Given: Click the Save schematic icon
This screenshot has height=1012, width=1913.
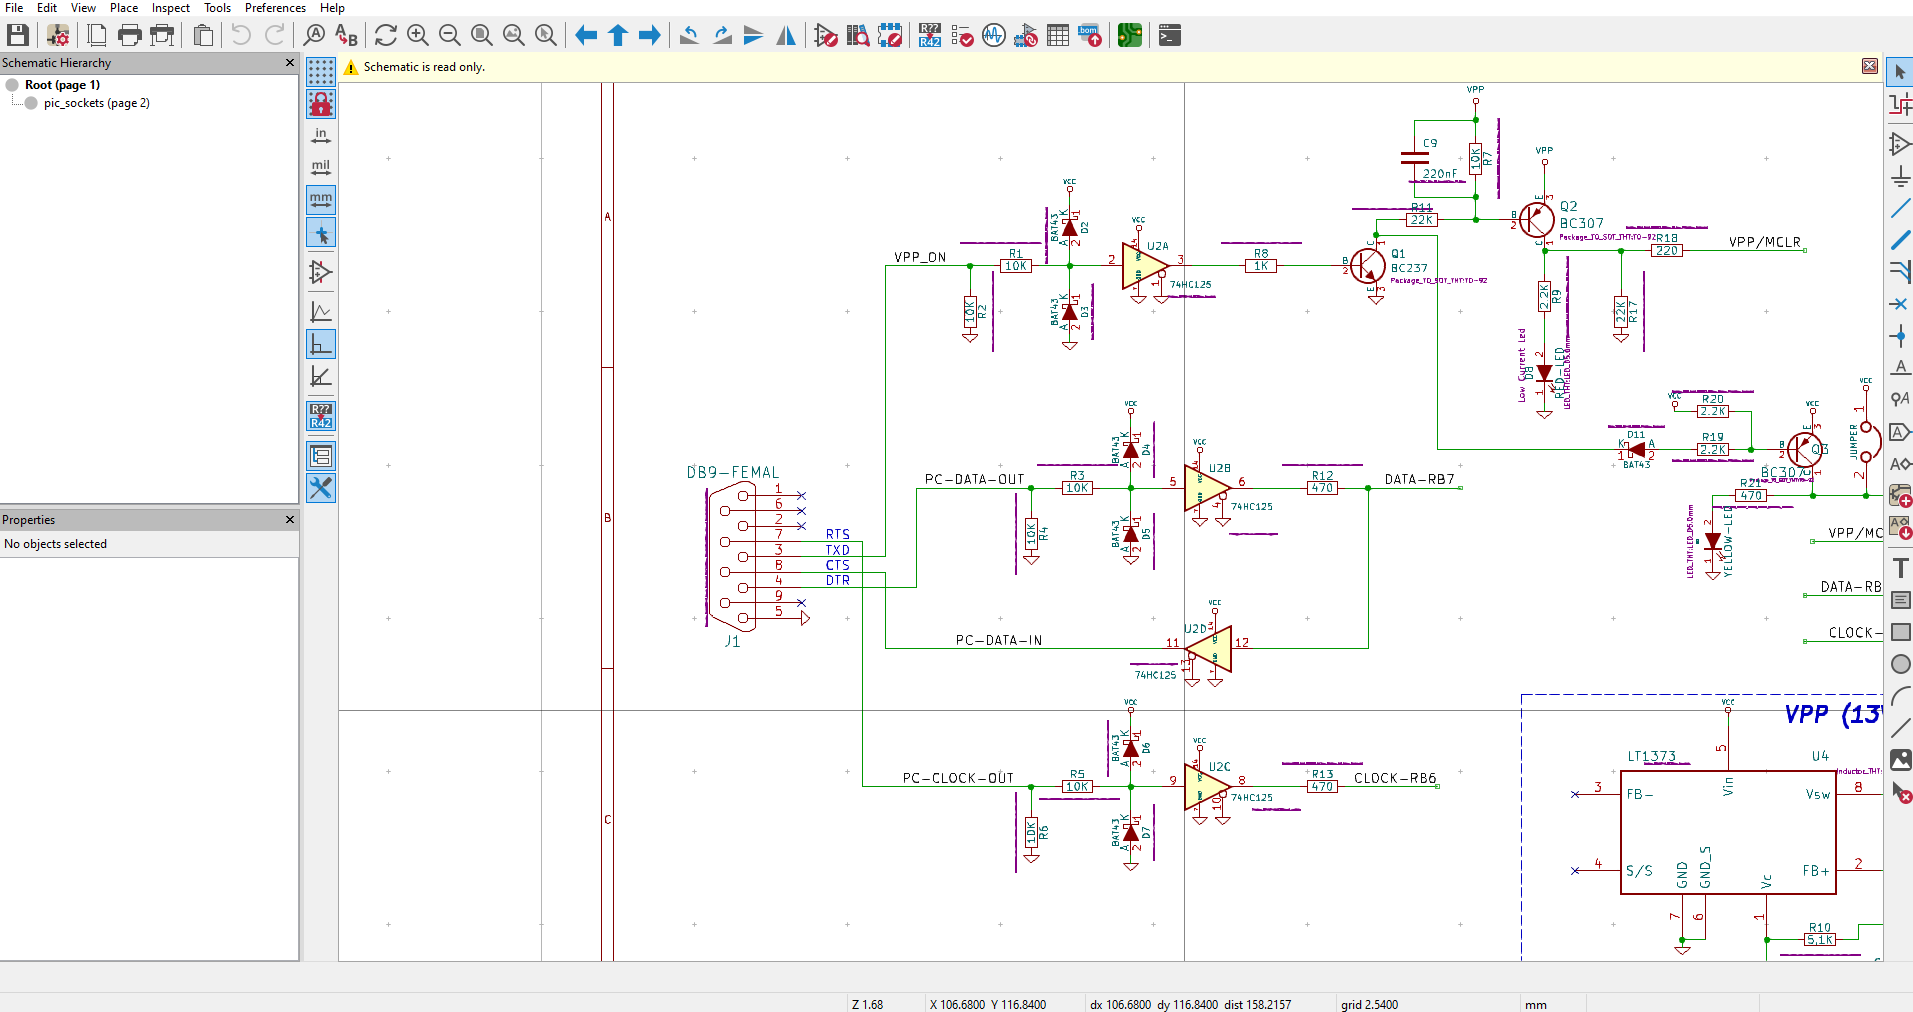Looking at the screenshot, I should pos(18,36).
